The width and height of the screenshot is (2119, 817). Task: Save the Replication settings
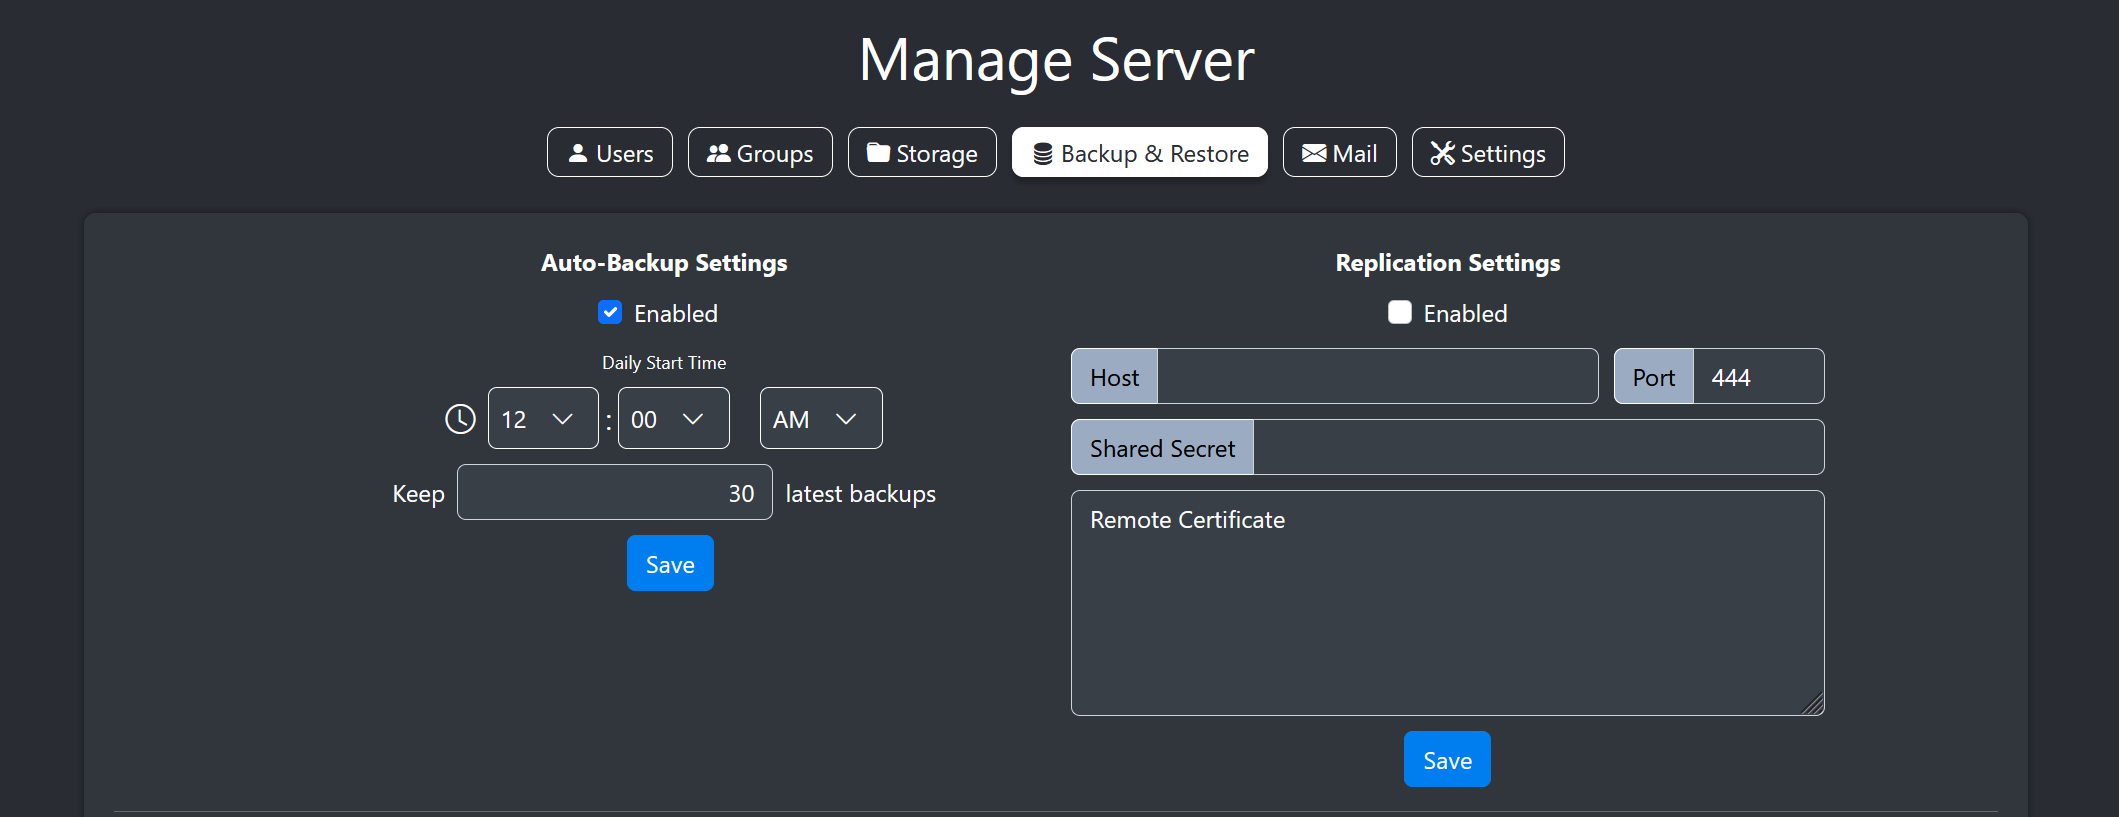pos(1447,759)
